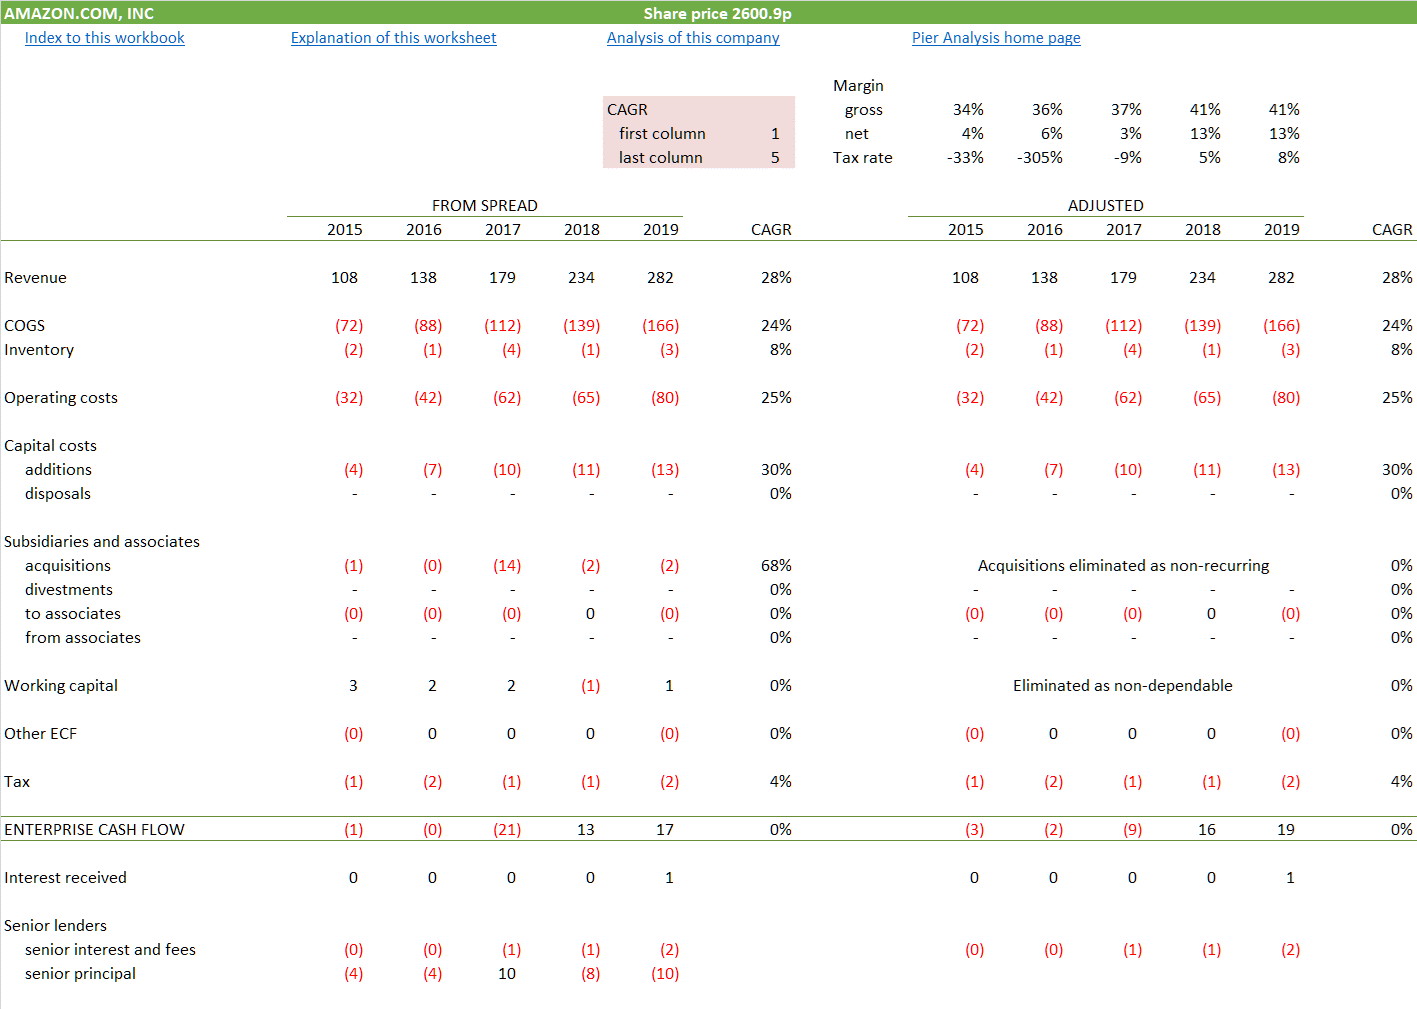Select the From Spread 2017 enterprise cash flow (21)
1417x1009 pixels.
coord(507,830)
